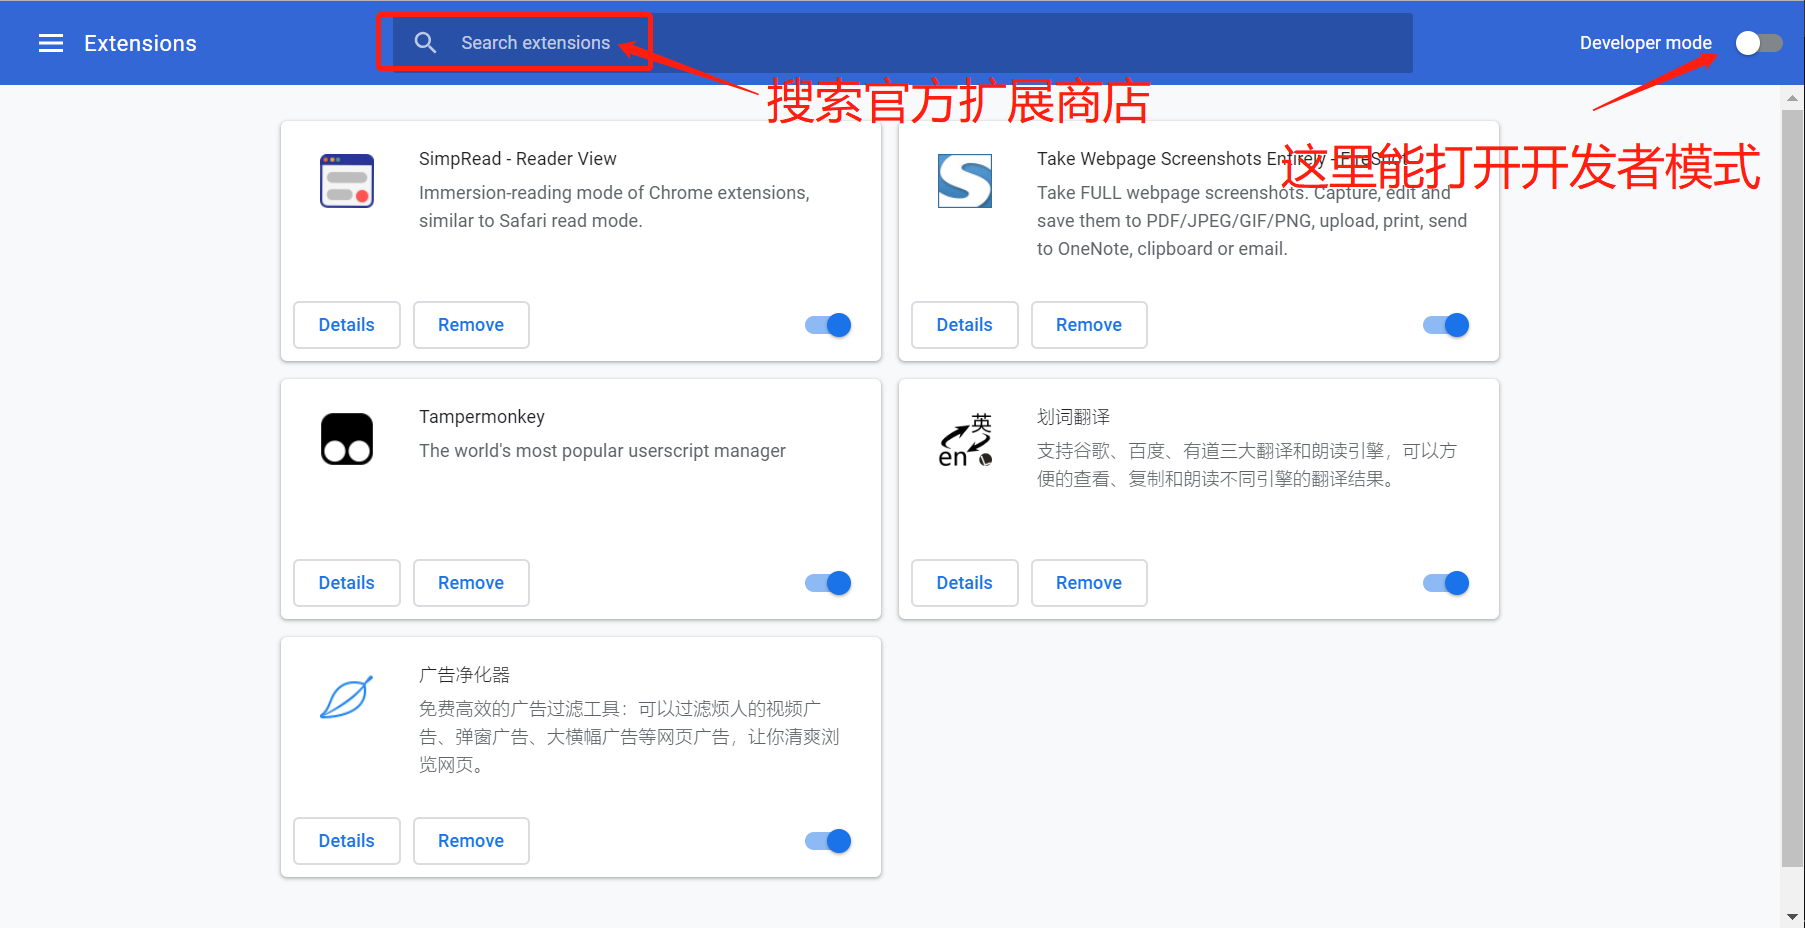Click the 支持谷歌、百度 translation description
The height and width of the screenshot is (928, 1805).
coord(1247,465)
